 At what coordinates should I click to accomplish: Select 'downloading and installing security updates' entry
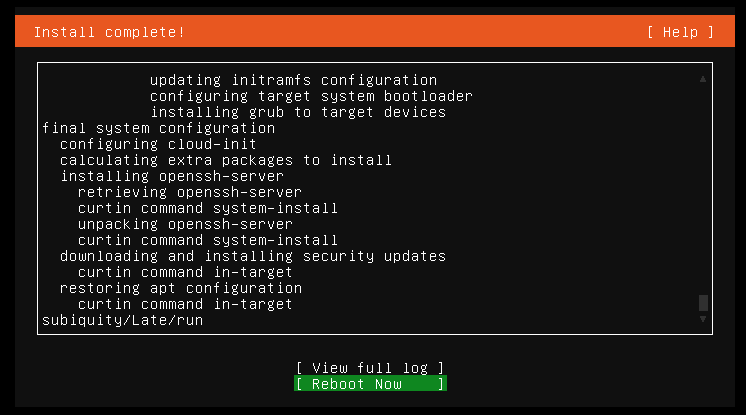click(253, 256)
